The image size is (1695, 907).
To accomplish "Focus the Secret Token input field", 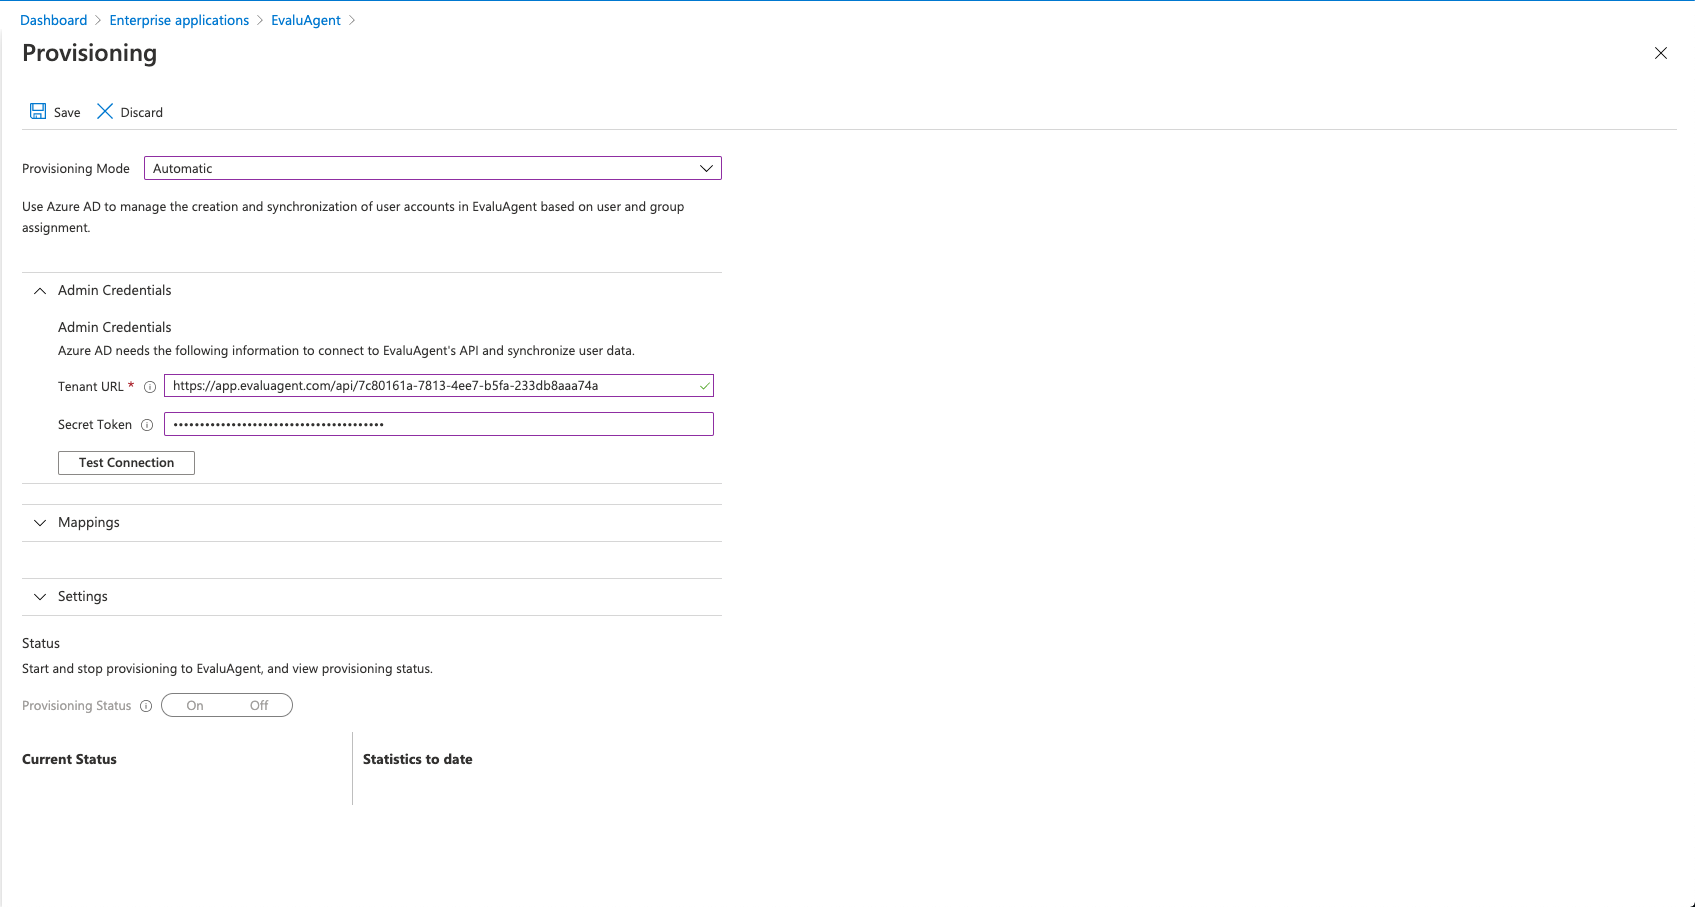I will pyautogui.click(x=439, y=424).
